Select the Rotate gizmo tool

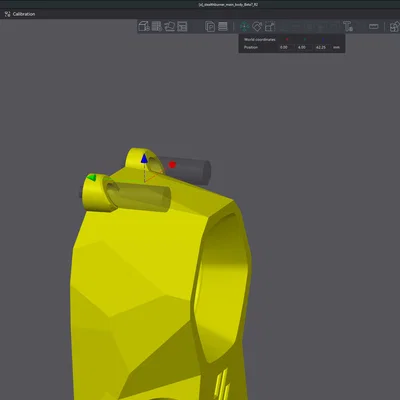[257, 26]
